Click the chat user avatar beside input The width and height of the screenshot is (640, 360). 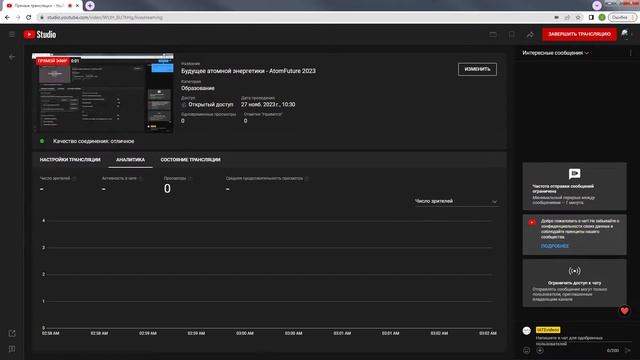coord(527,331)
